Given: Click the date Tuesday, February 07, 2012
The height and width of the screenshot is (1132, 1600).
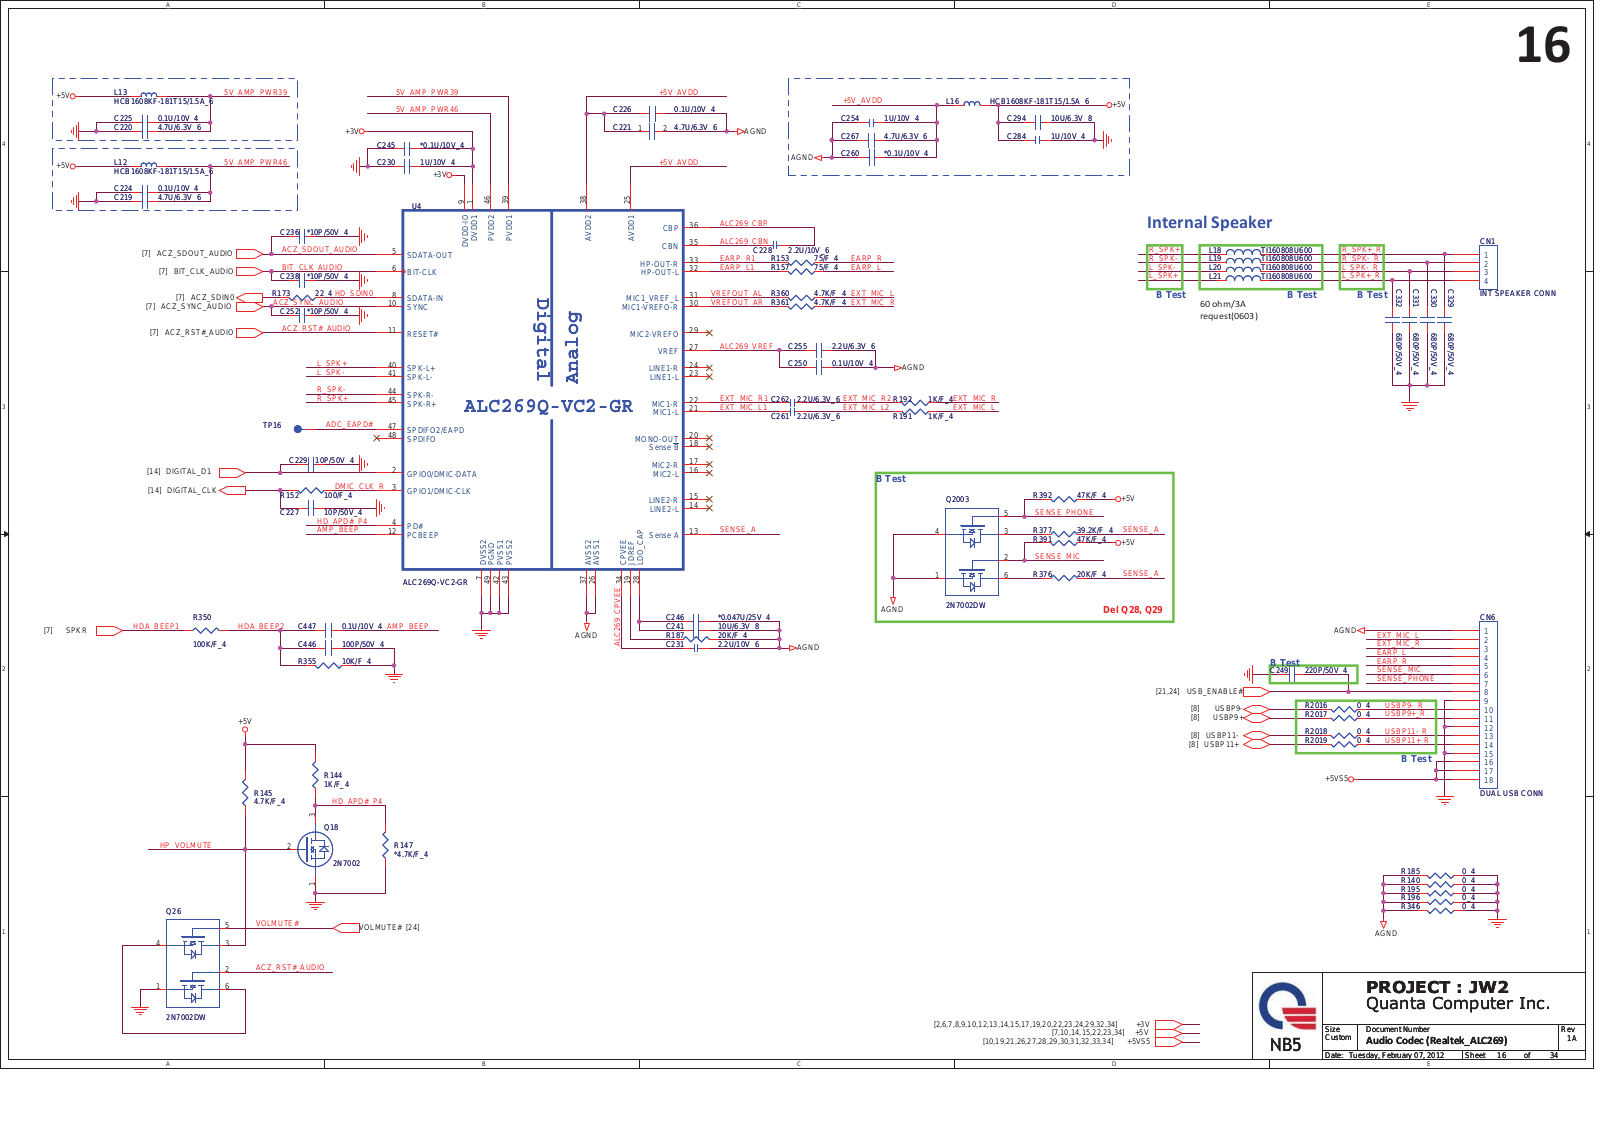Looking at the screenshot, I should click(1396, 1056).
